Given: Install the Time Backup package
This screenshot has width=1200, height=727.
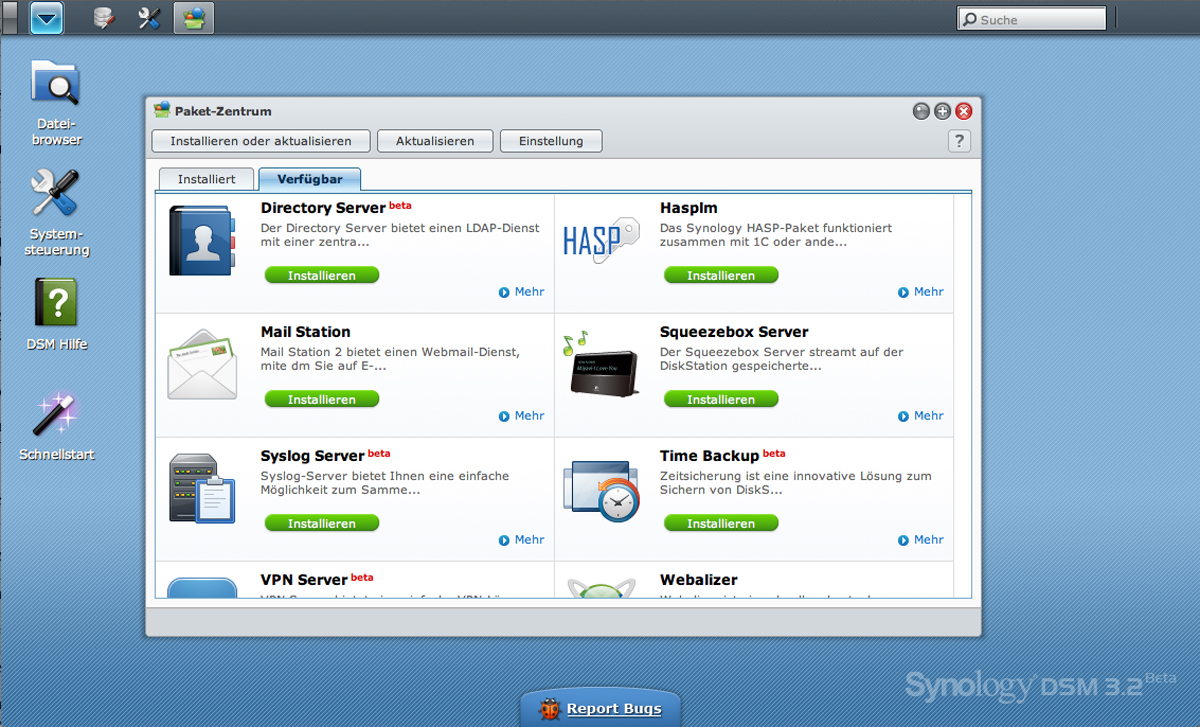Looking at the screenshot, I should (721, 523).
